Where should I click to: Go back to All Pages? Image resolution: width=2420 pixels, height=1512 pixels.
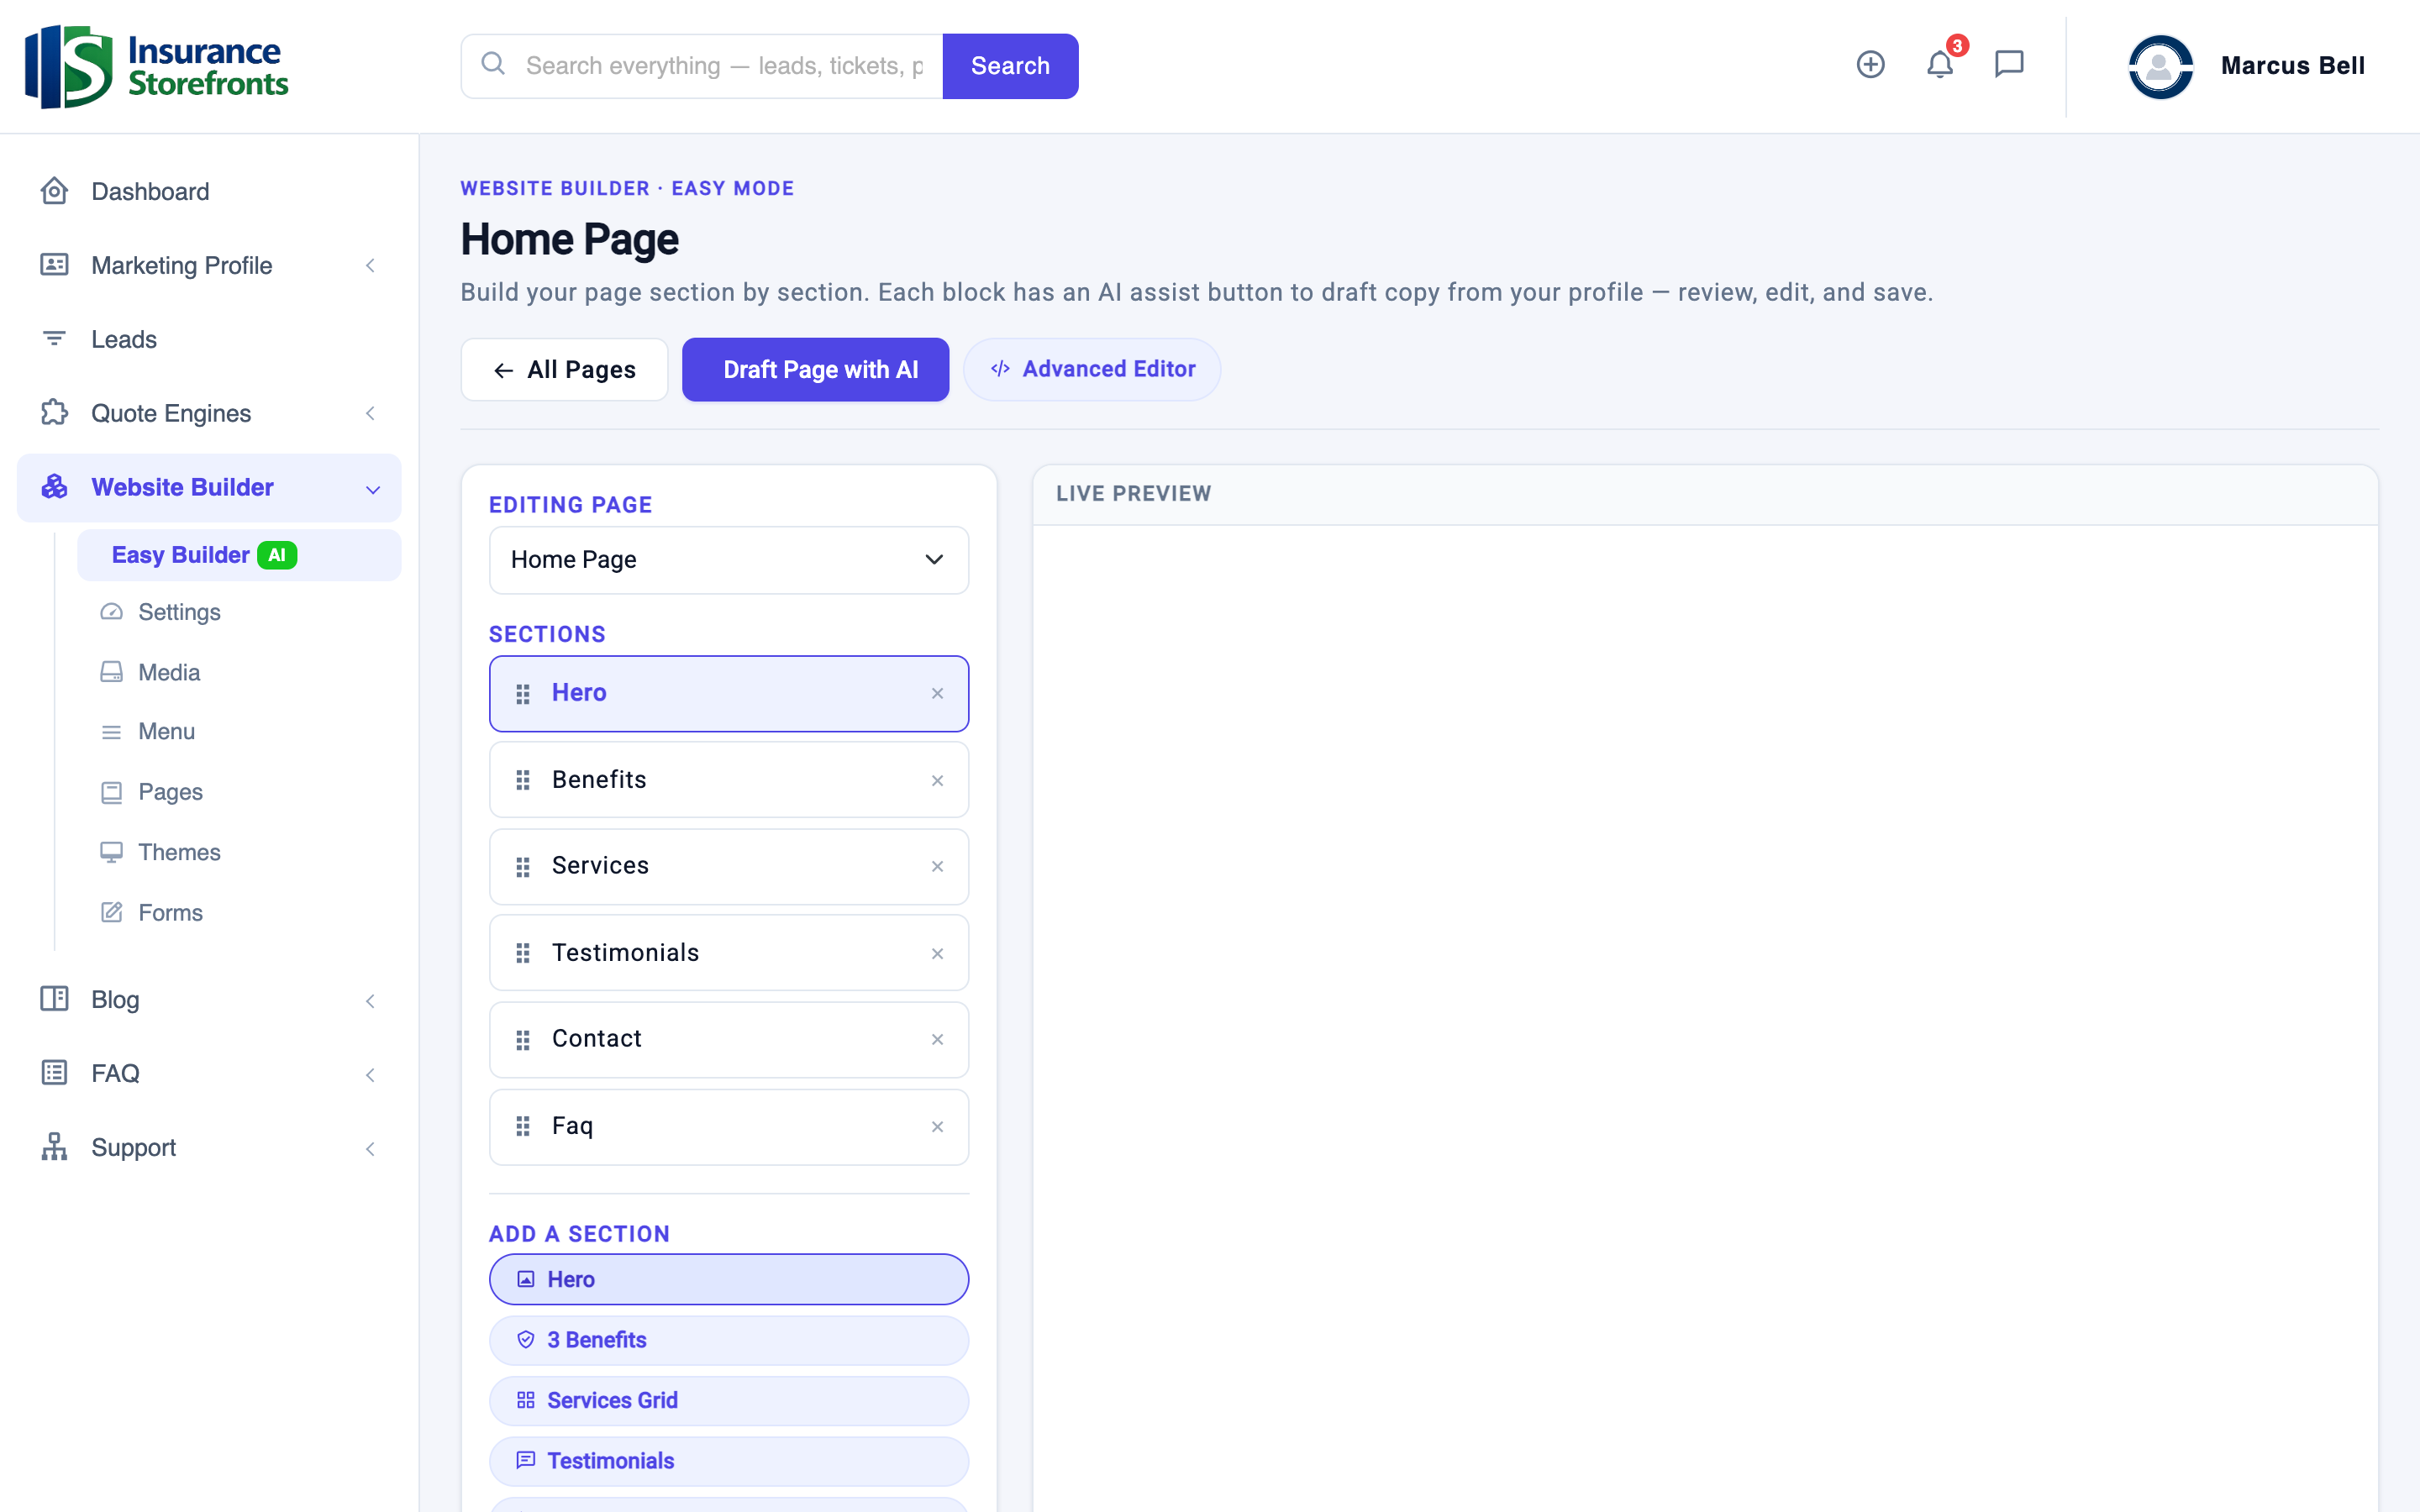click(x=564, y=370)
